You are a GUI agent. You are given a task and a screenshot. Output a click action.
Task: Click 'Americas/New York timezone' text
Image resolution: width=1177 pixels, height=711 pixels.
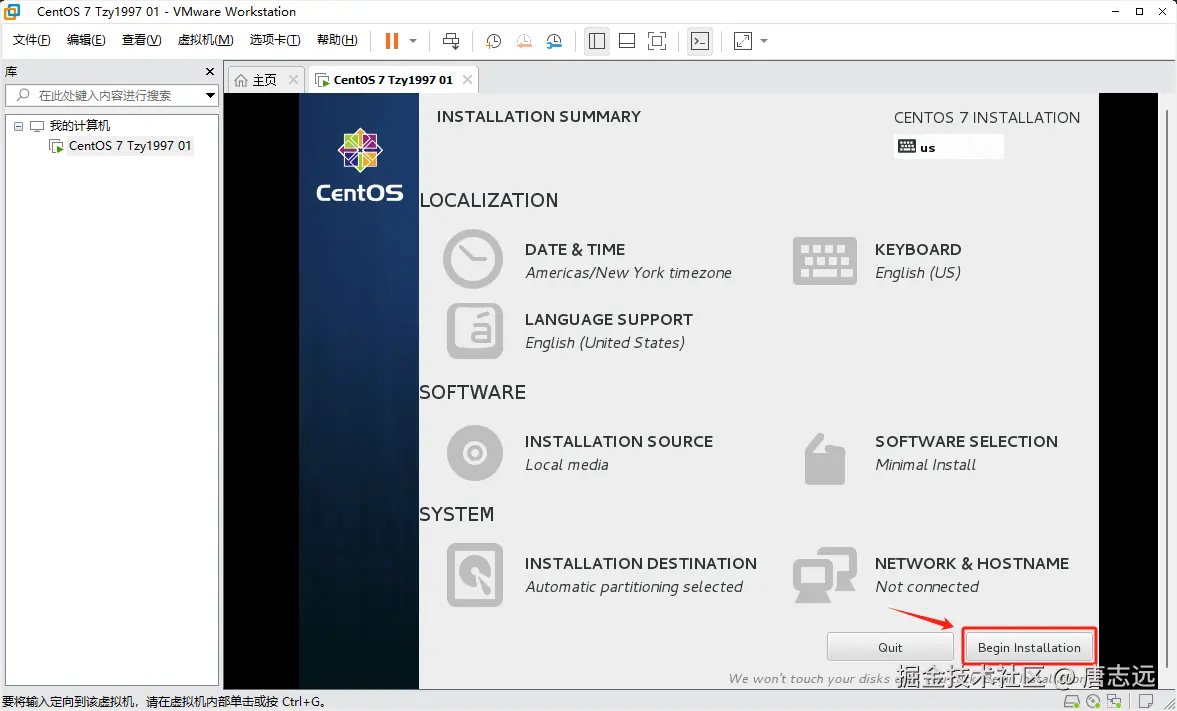[x=628, y=273]
